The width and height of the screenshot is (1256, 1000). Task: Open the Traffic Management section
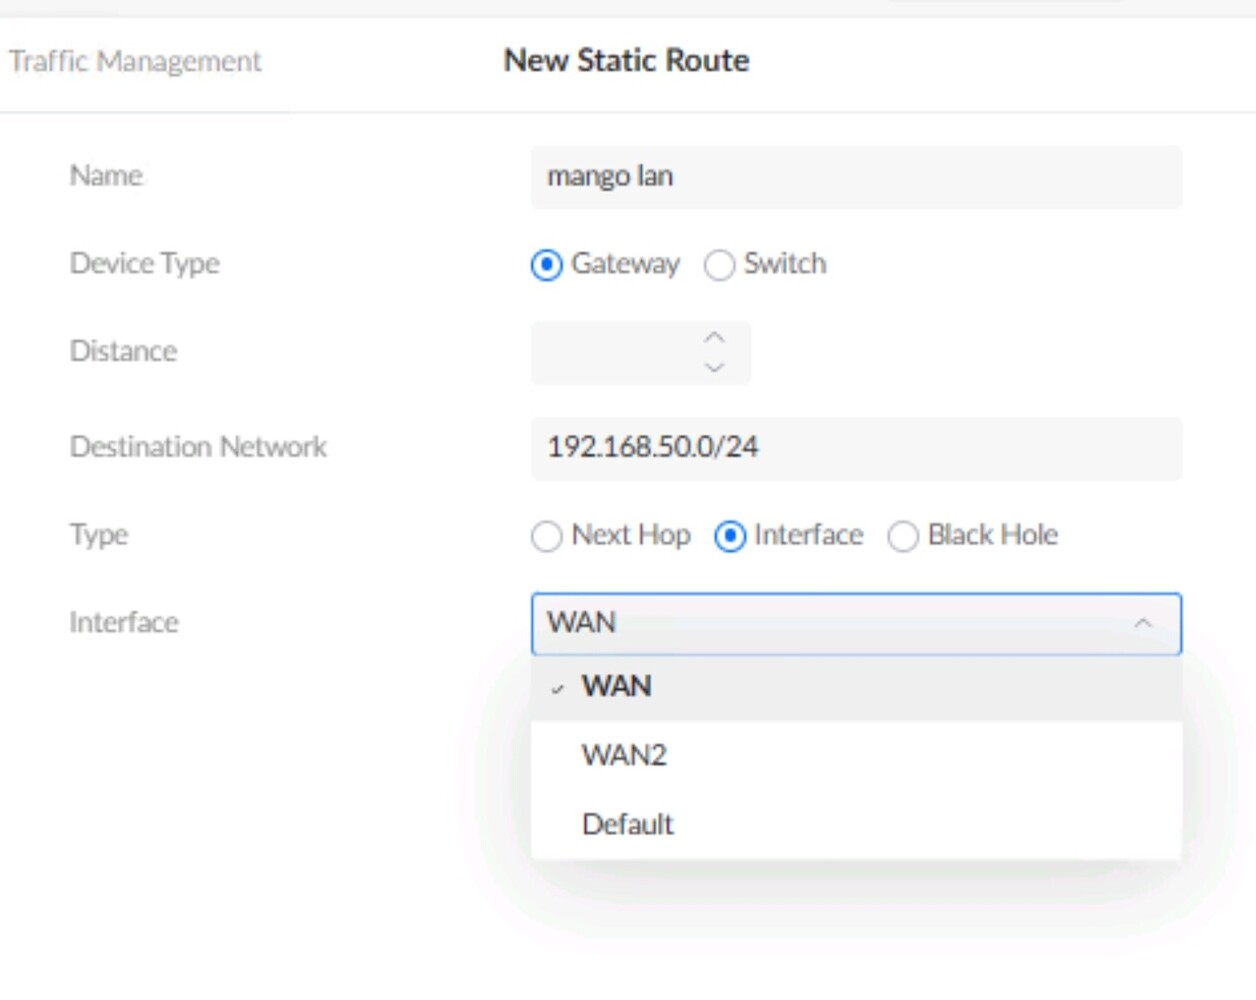[135, 61]
